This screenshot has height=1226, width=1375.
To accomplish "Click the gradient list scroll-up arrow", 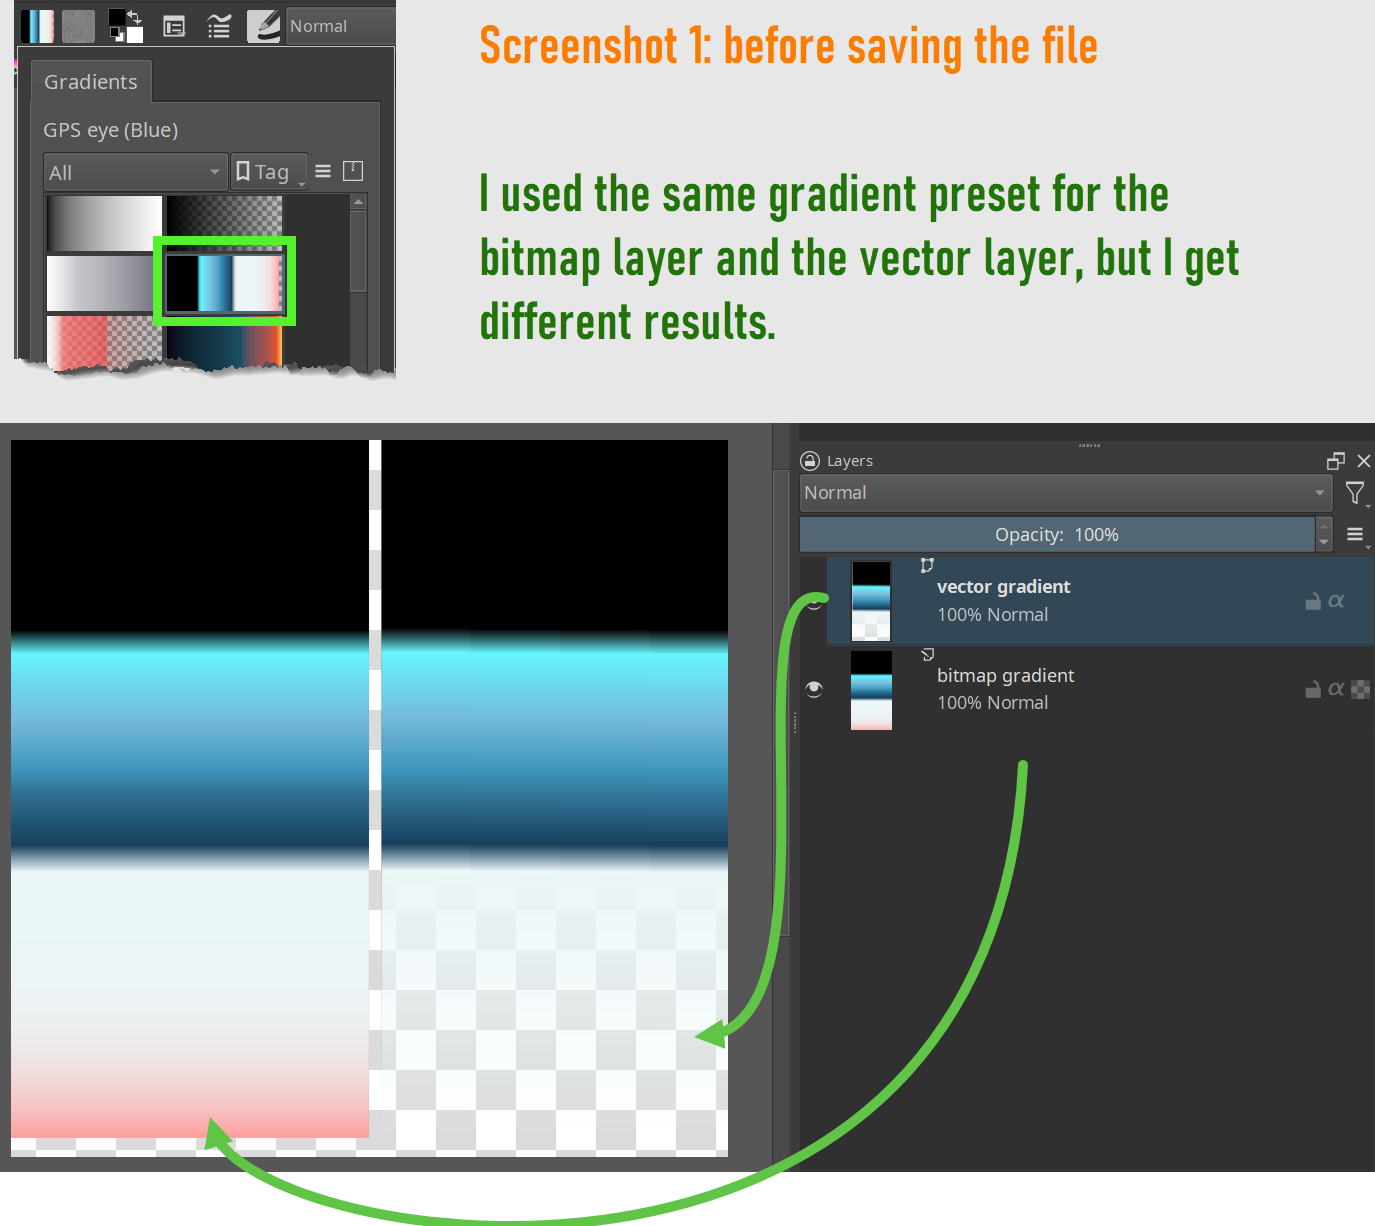I will tap(358, 202).
